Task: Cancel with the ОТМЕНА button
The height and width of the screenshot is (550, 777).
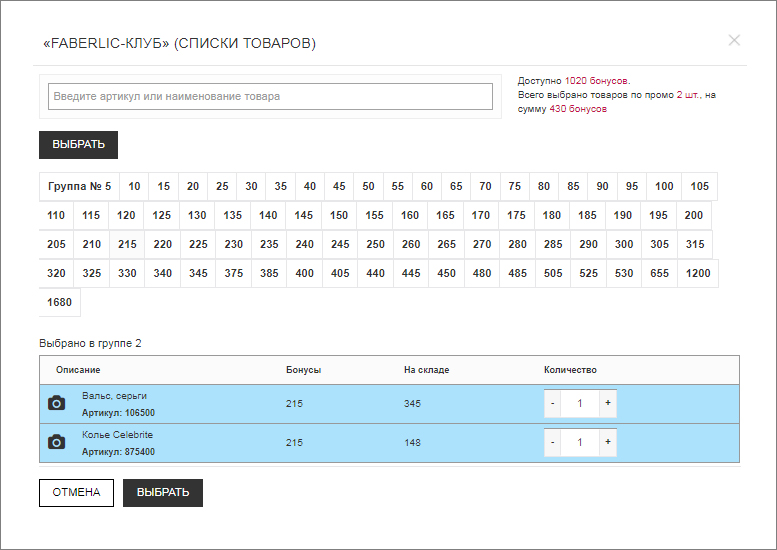Action: pyautogui.click(x=76, y=493)
